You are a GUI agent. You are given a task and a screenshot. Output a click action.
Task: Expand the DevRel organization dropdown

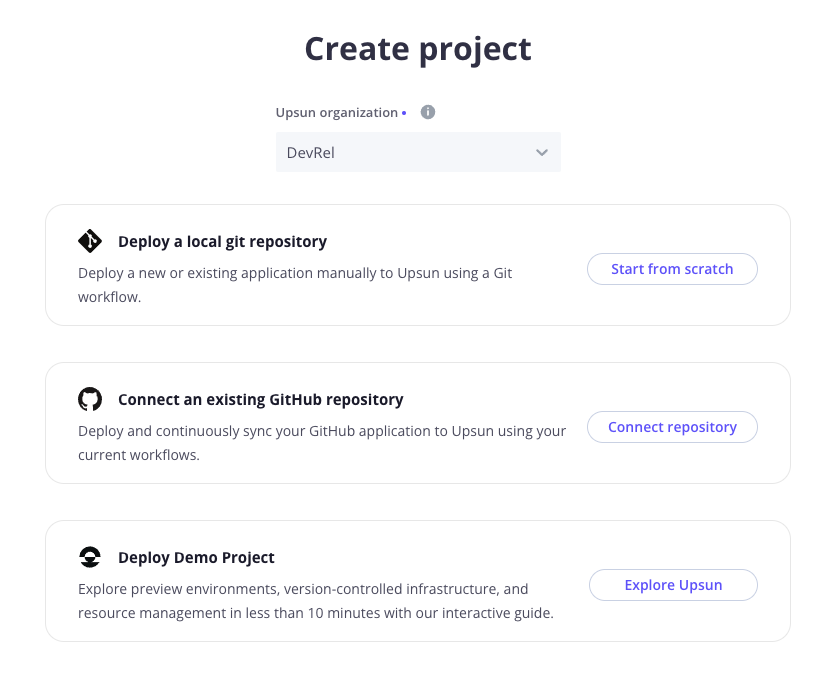click(x=418, y=152)
